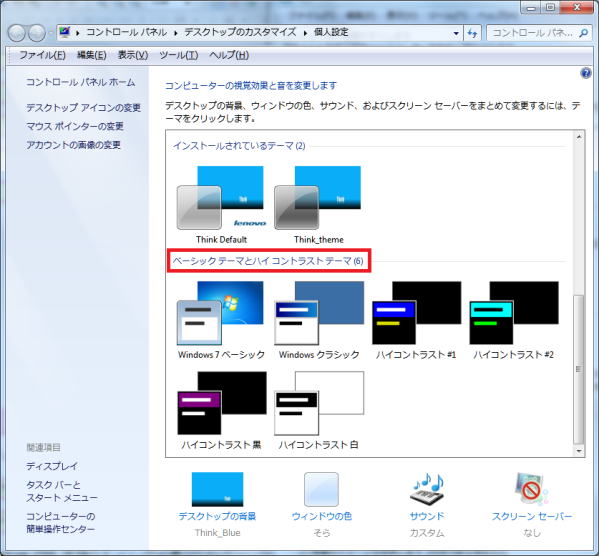Image resolution: width=599 pixels, height=556 pixels.
Task: Click the theme list scrollbar thumb
Action: click(x=579, y=369)
